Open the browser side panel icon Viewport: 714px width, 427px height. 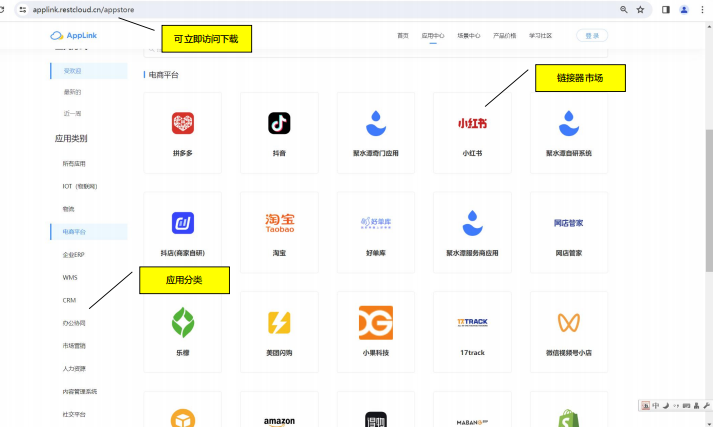tap(666, 10)
